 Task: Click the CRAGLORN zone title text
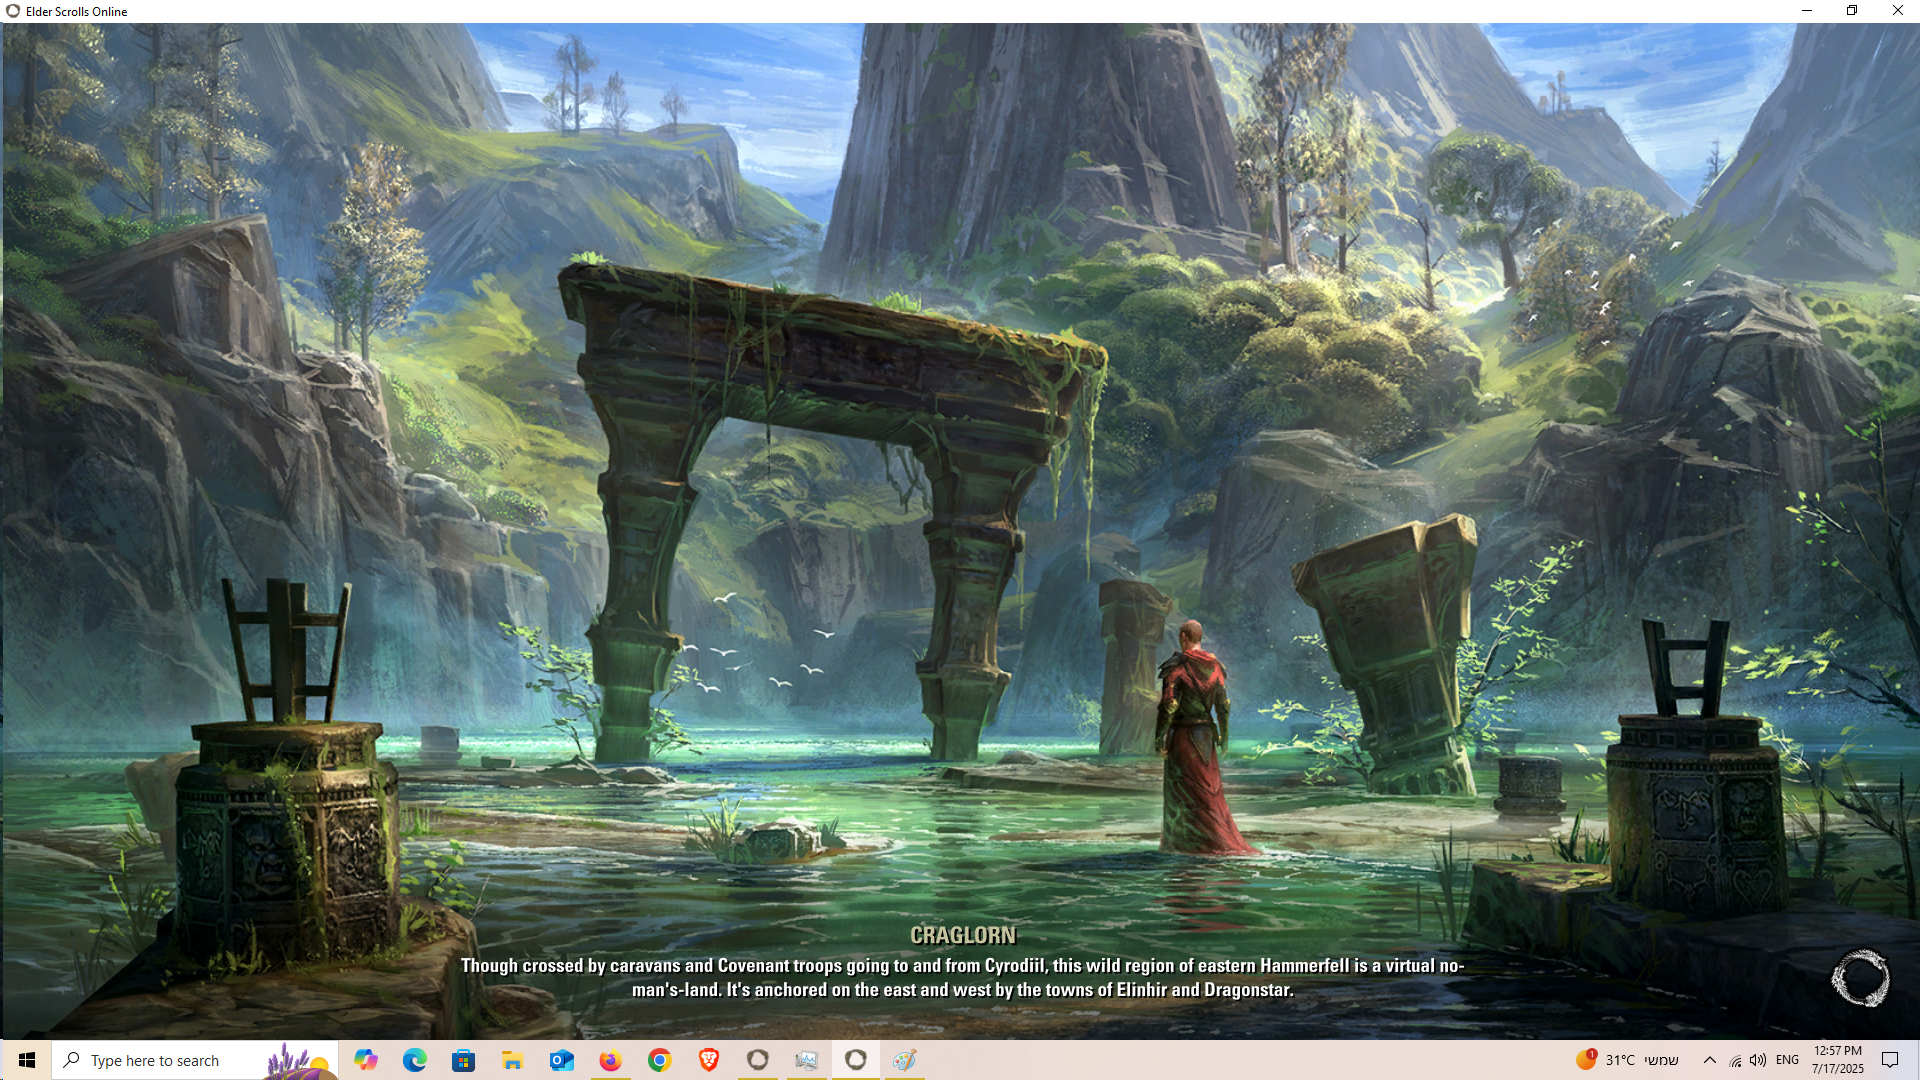tap(963, 935)
